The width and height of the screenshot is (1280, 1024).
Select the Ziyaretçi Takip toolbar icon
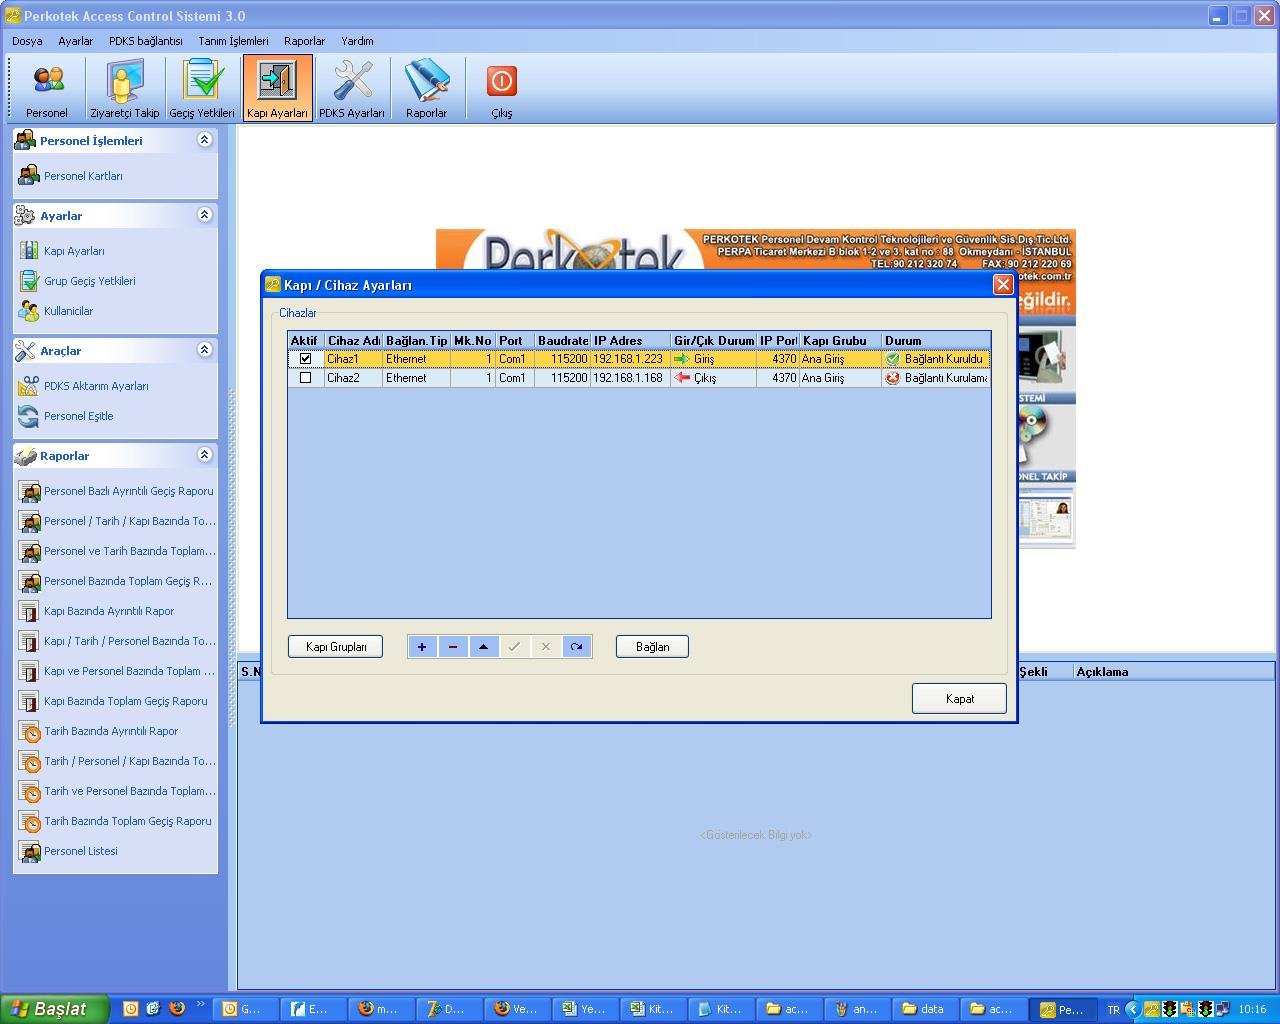[x=123, y=85]
